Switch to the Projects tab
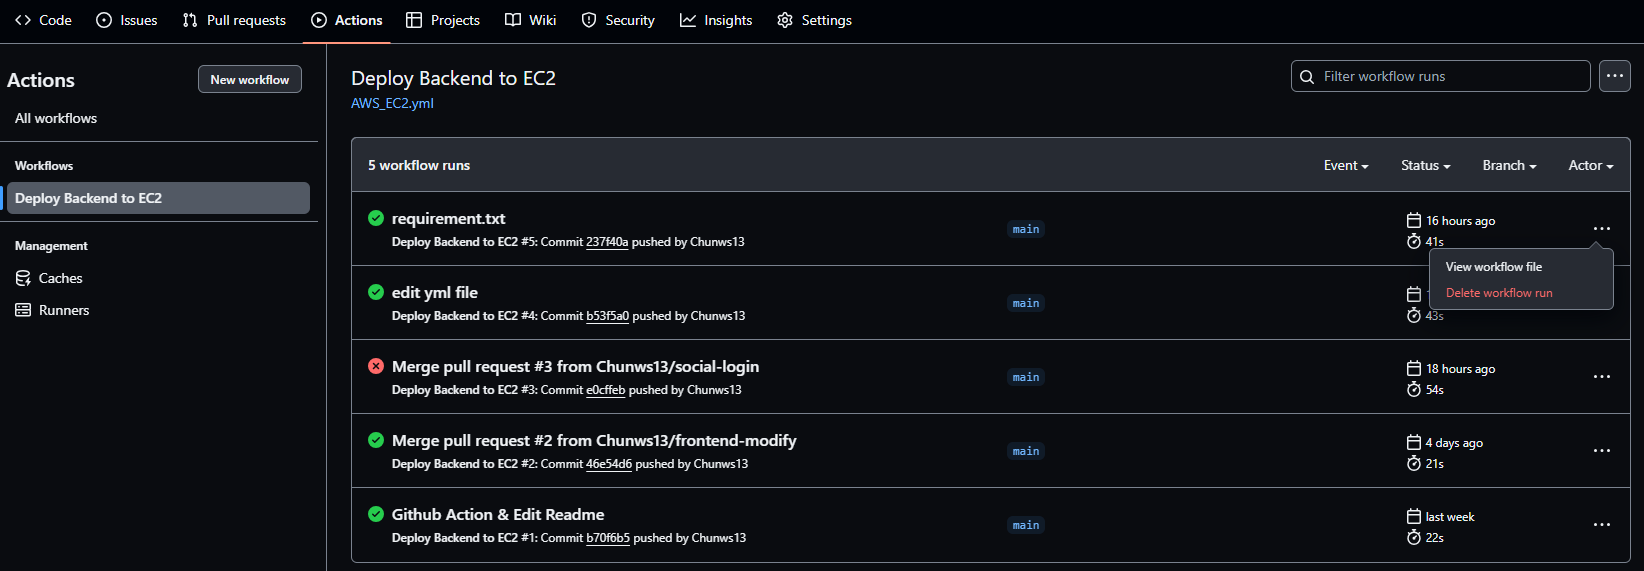The image size is (1644, 571). point(443,20)
